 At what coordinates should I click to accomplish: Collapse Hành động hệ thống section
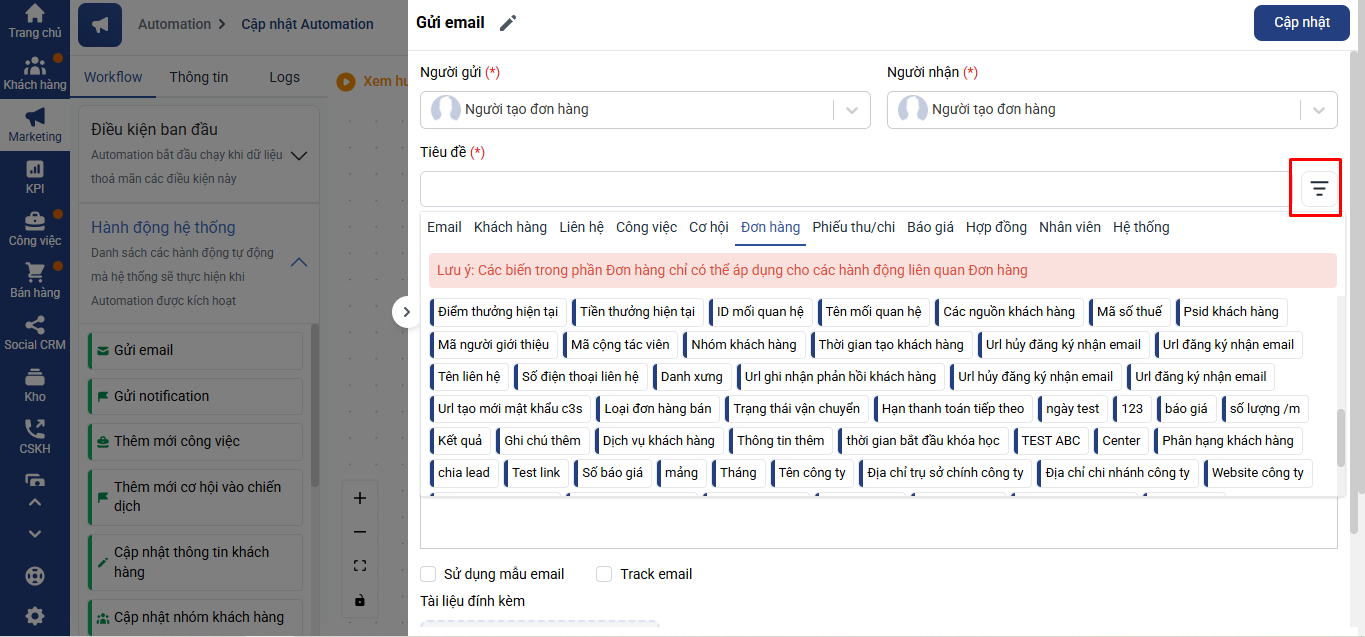[297, 262]
